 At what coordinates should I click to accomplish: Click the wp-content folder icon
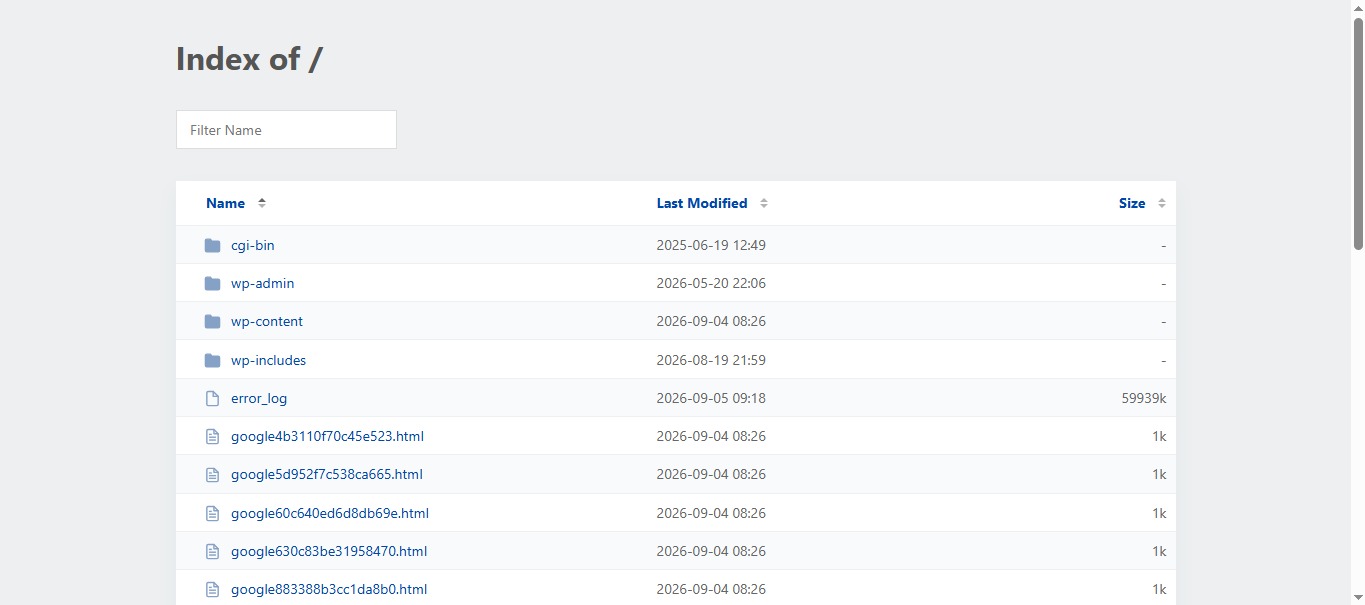coord(212,322)
